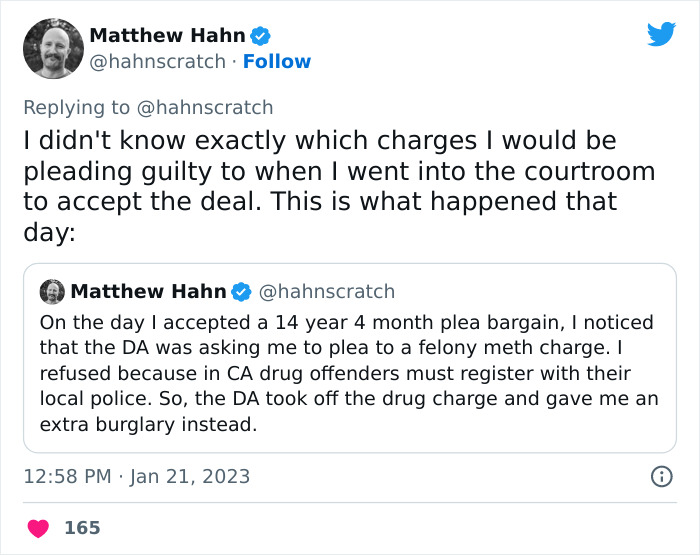Screen dimensions: 700x555
Task: Click the Twitter bird logo
Action: coord(661,35)
